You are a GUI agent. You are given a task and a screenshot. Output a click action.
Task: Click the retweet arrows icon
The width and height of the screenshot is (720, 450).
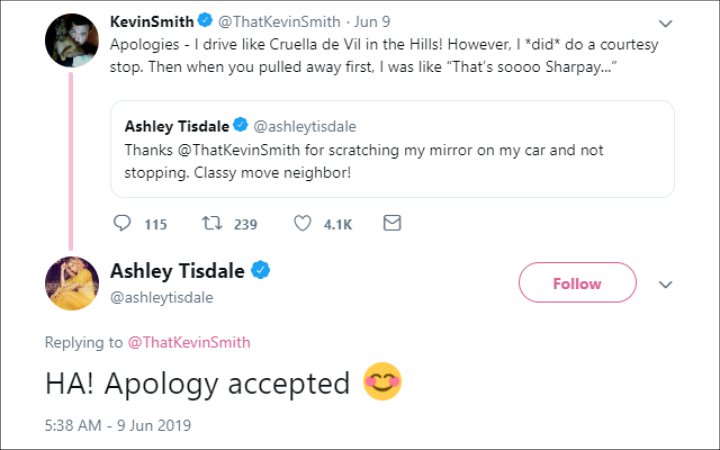pos(212,223)
